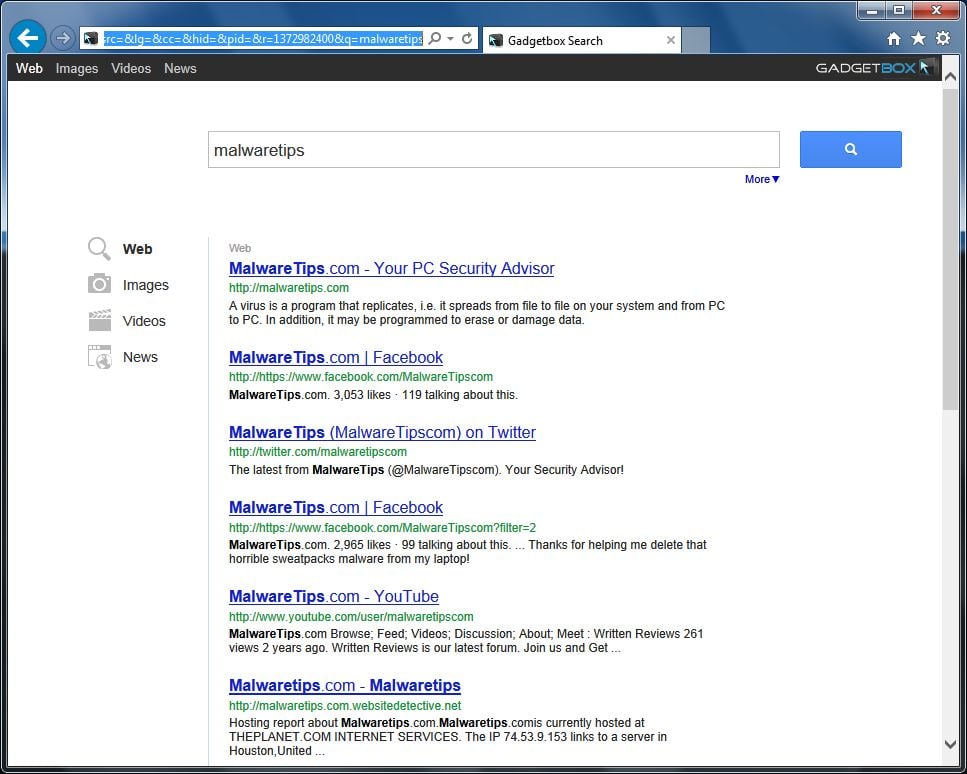Open Favorites star icon

click(918, 39)
